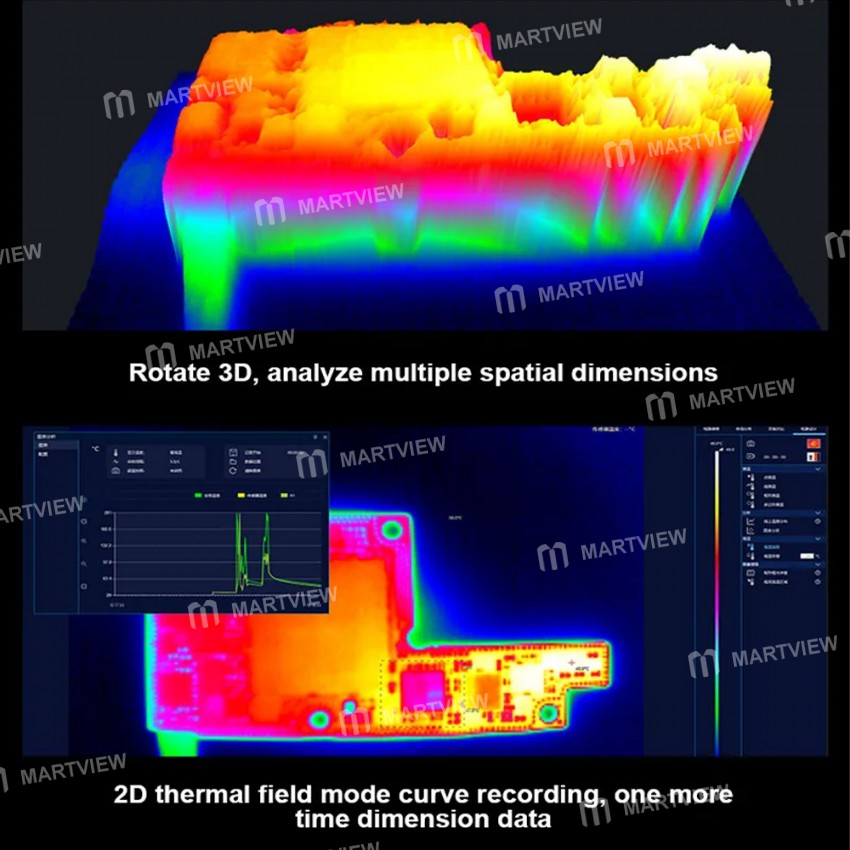850x850 pixels.
Task: Toggle eye icon next to line chart row
Action: (x=817, y=521)
